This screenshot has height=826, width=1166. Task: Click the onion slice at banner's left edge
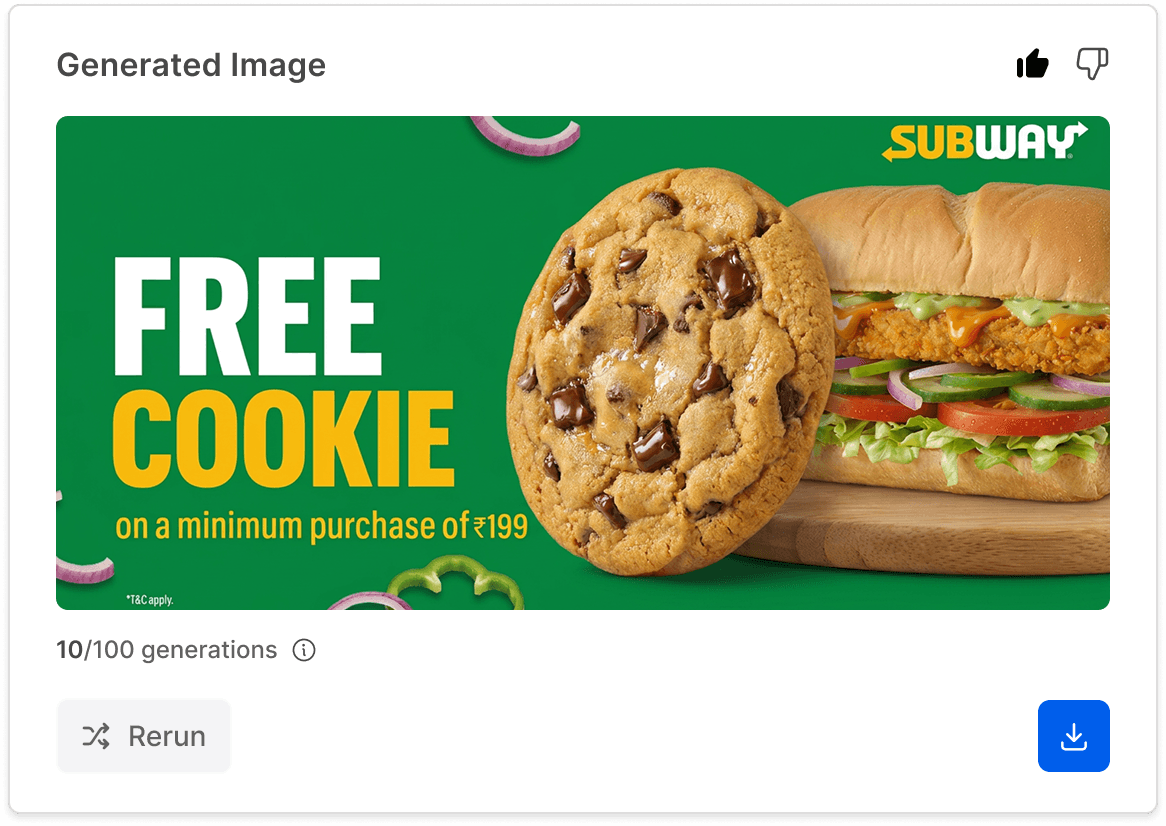click(x=84, y=570)
